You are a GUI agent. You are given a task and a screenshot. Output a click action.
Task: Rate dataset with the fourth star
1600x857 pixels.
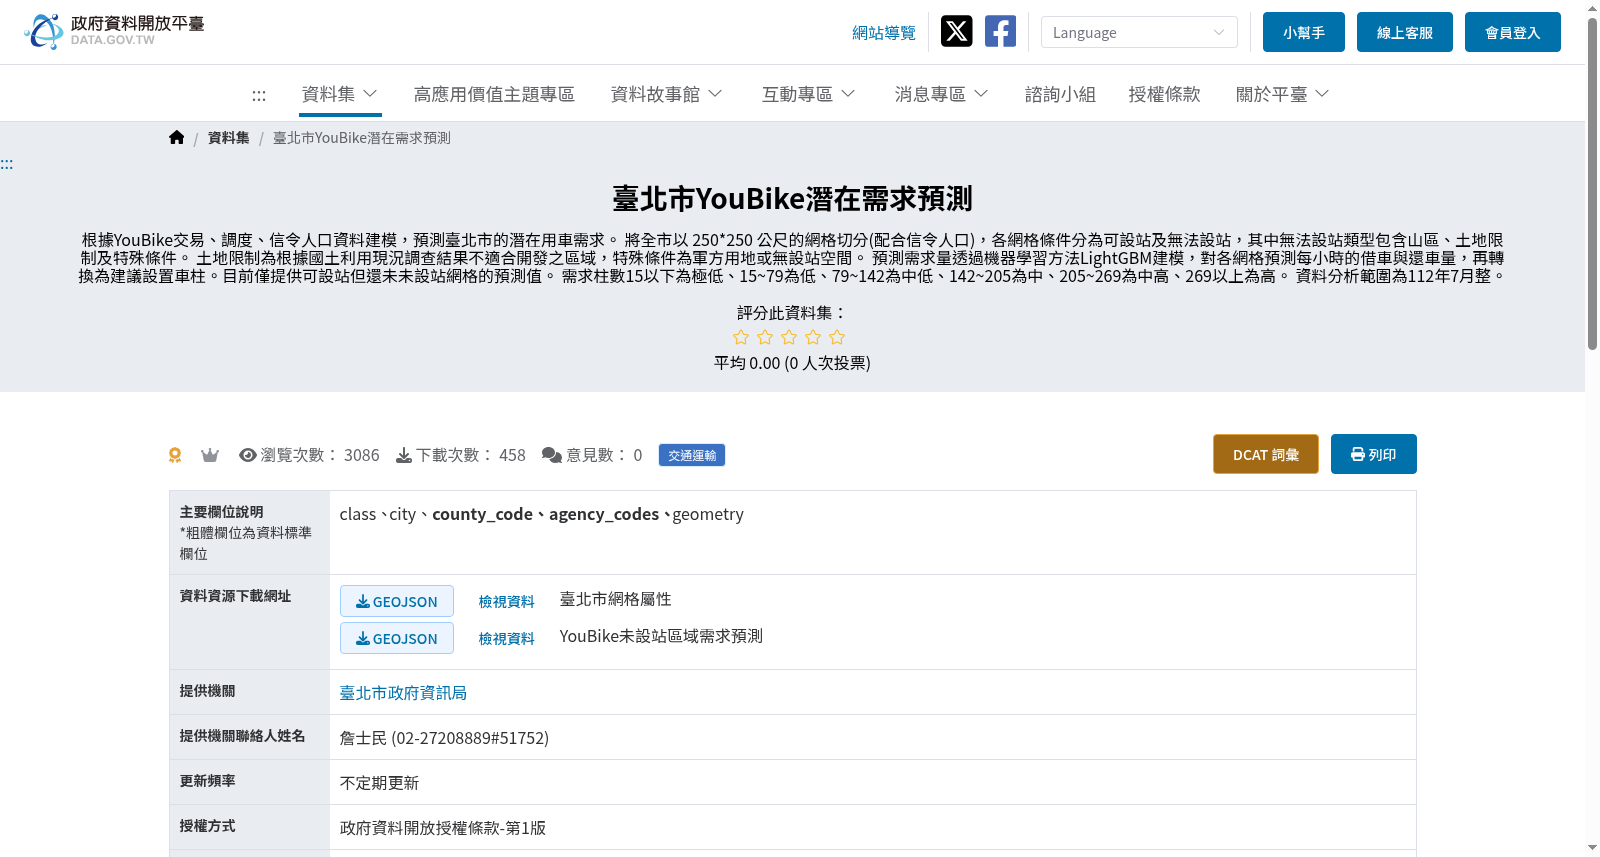point(813,338)
